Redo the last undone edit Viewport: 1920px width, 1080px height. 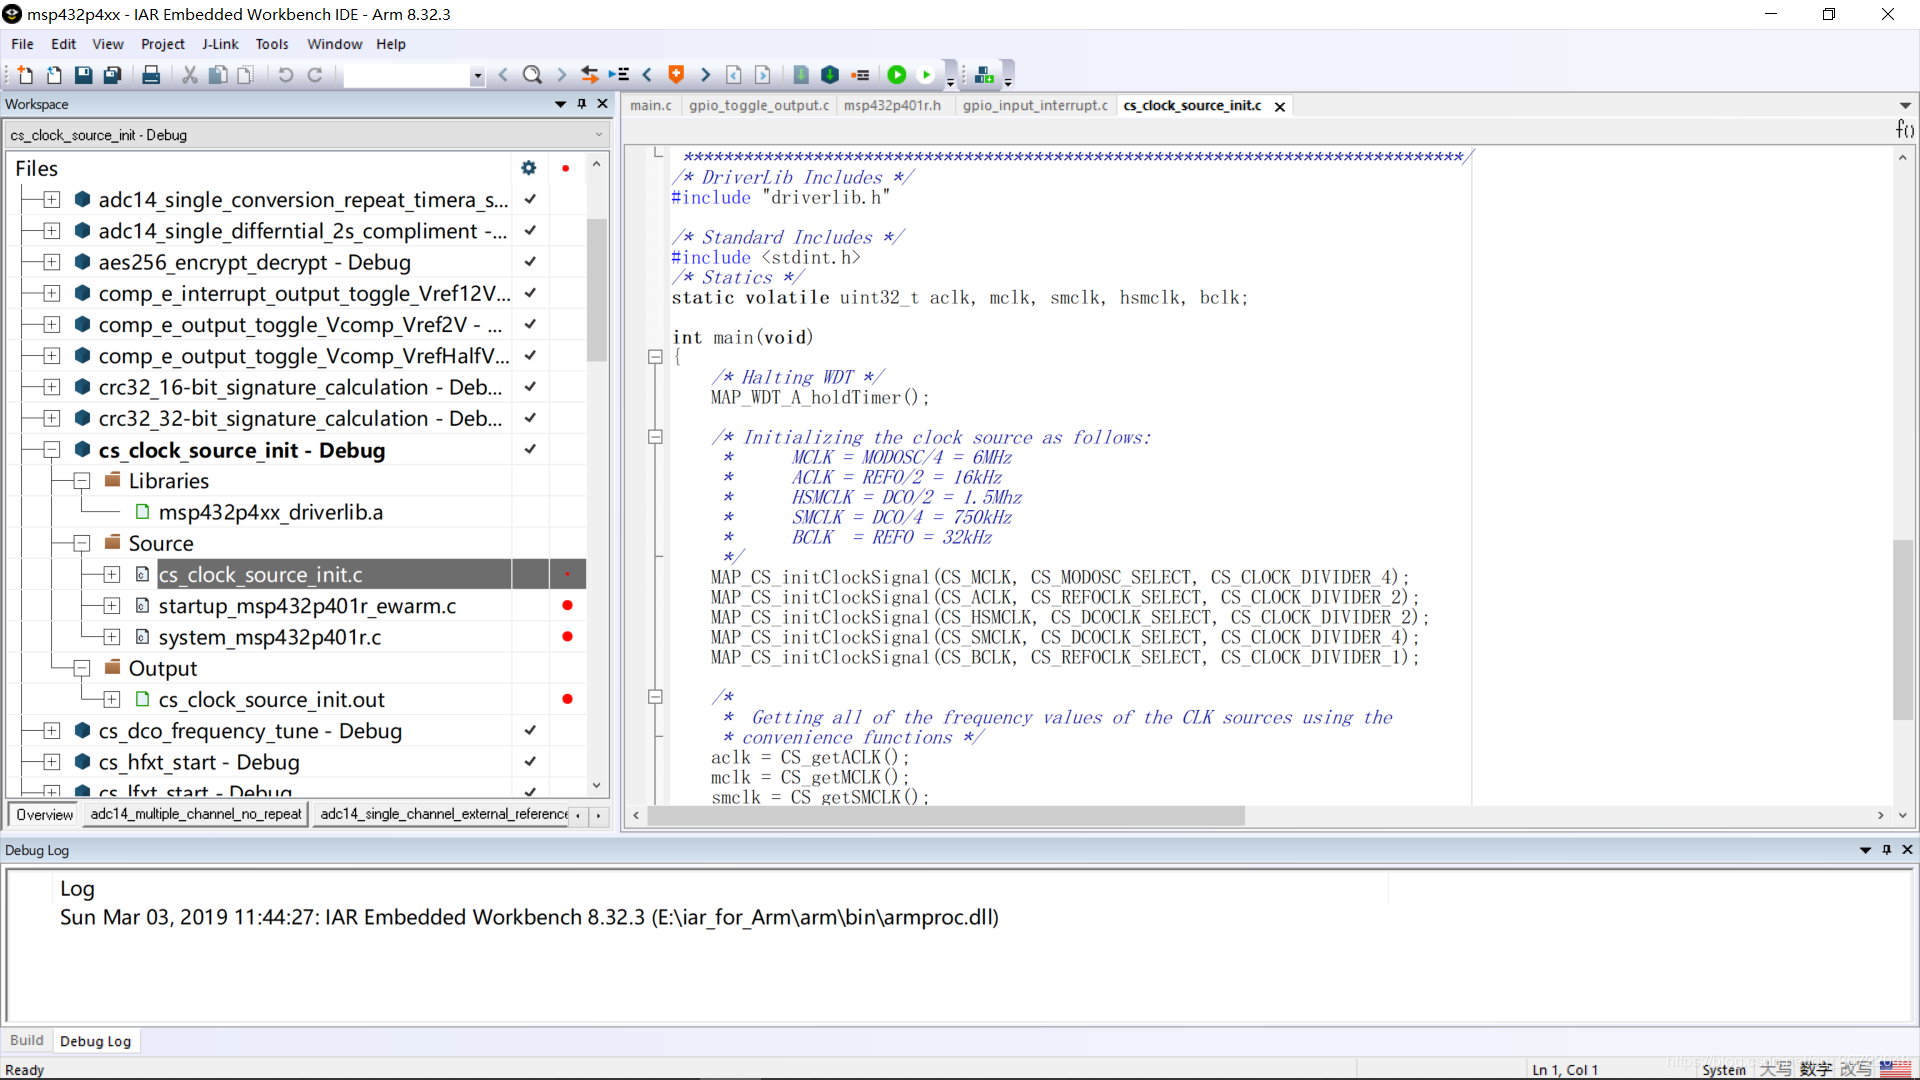pyautogui.click(x=315, y=75)
